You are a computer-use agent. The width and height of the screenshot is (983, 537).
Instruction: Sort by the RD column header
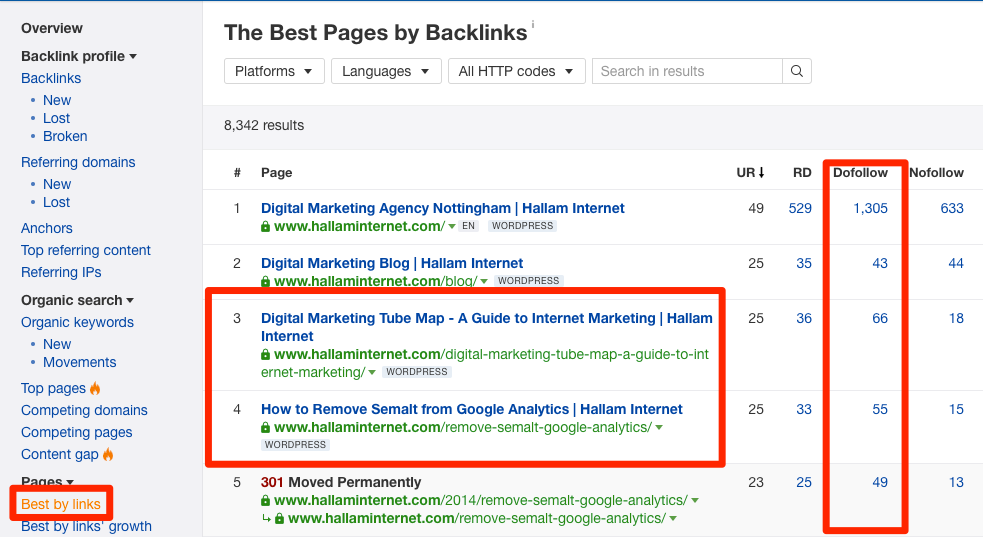802,172
